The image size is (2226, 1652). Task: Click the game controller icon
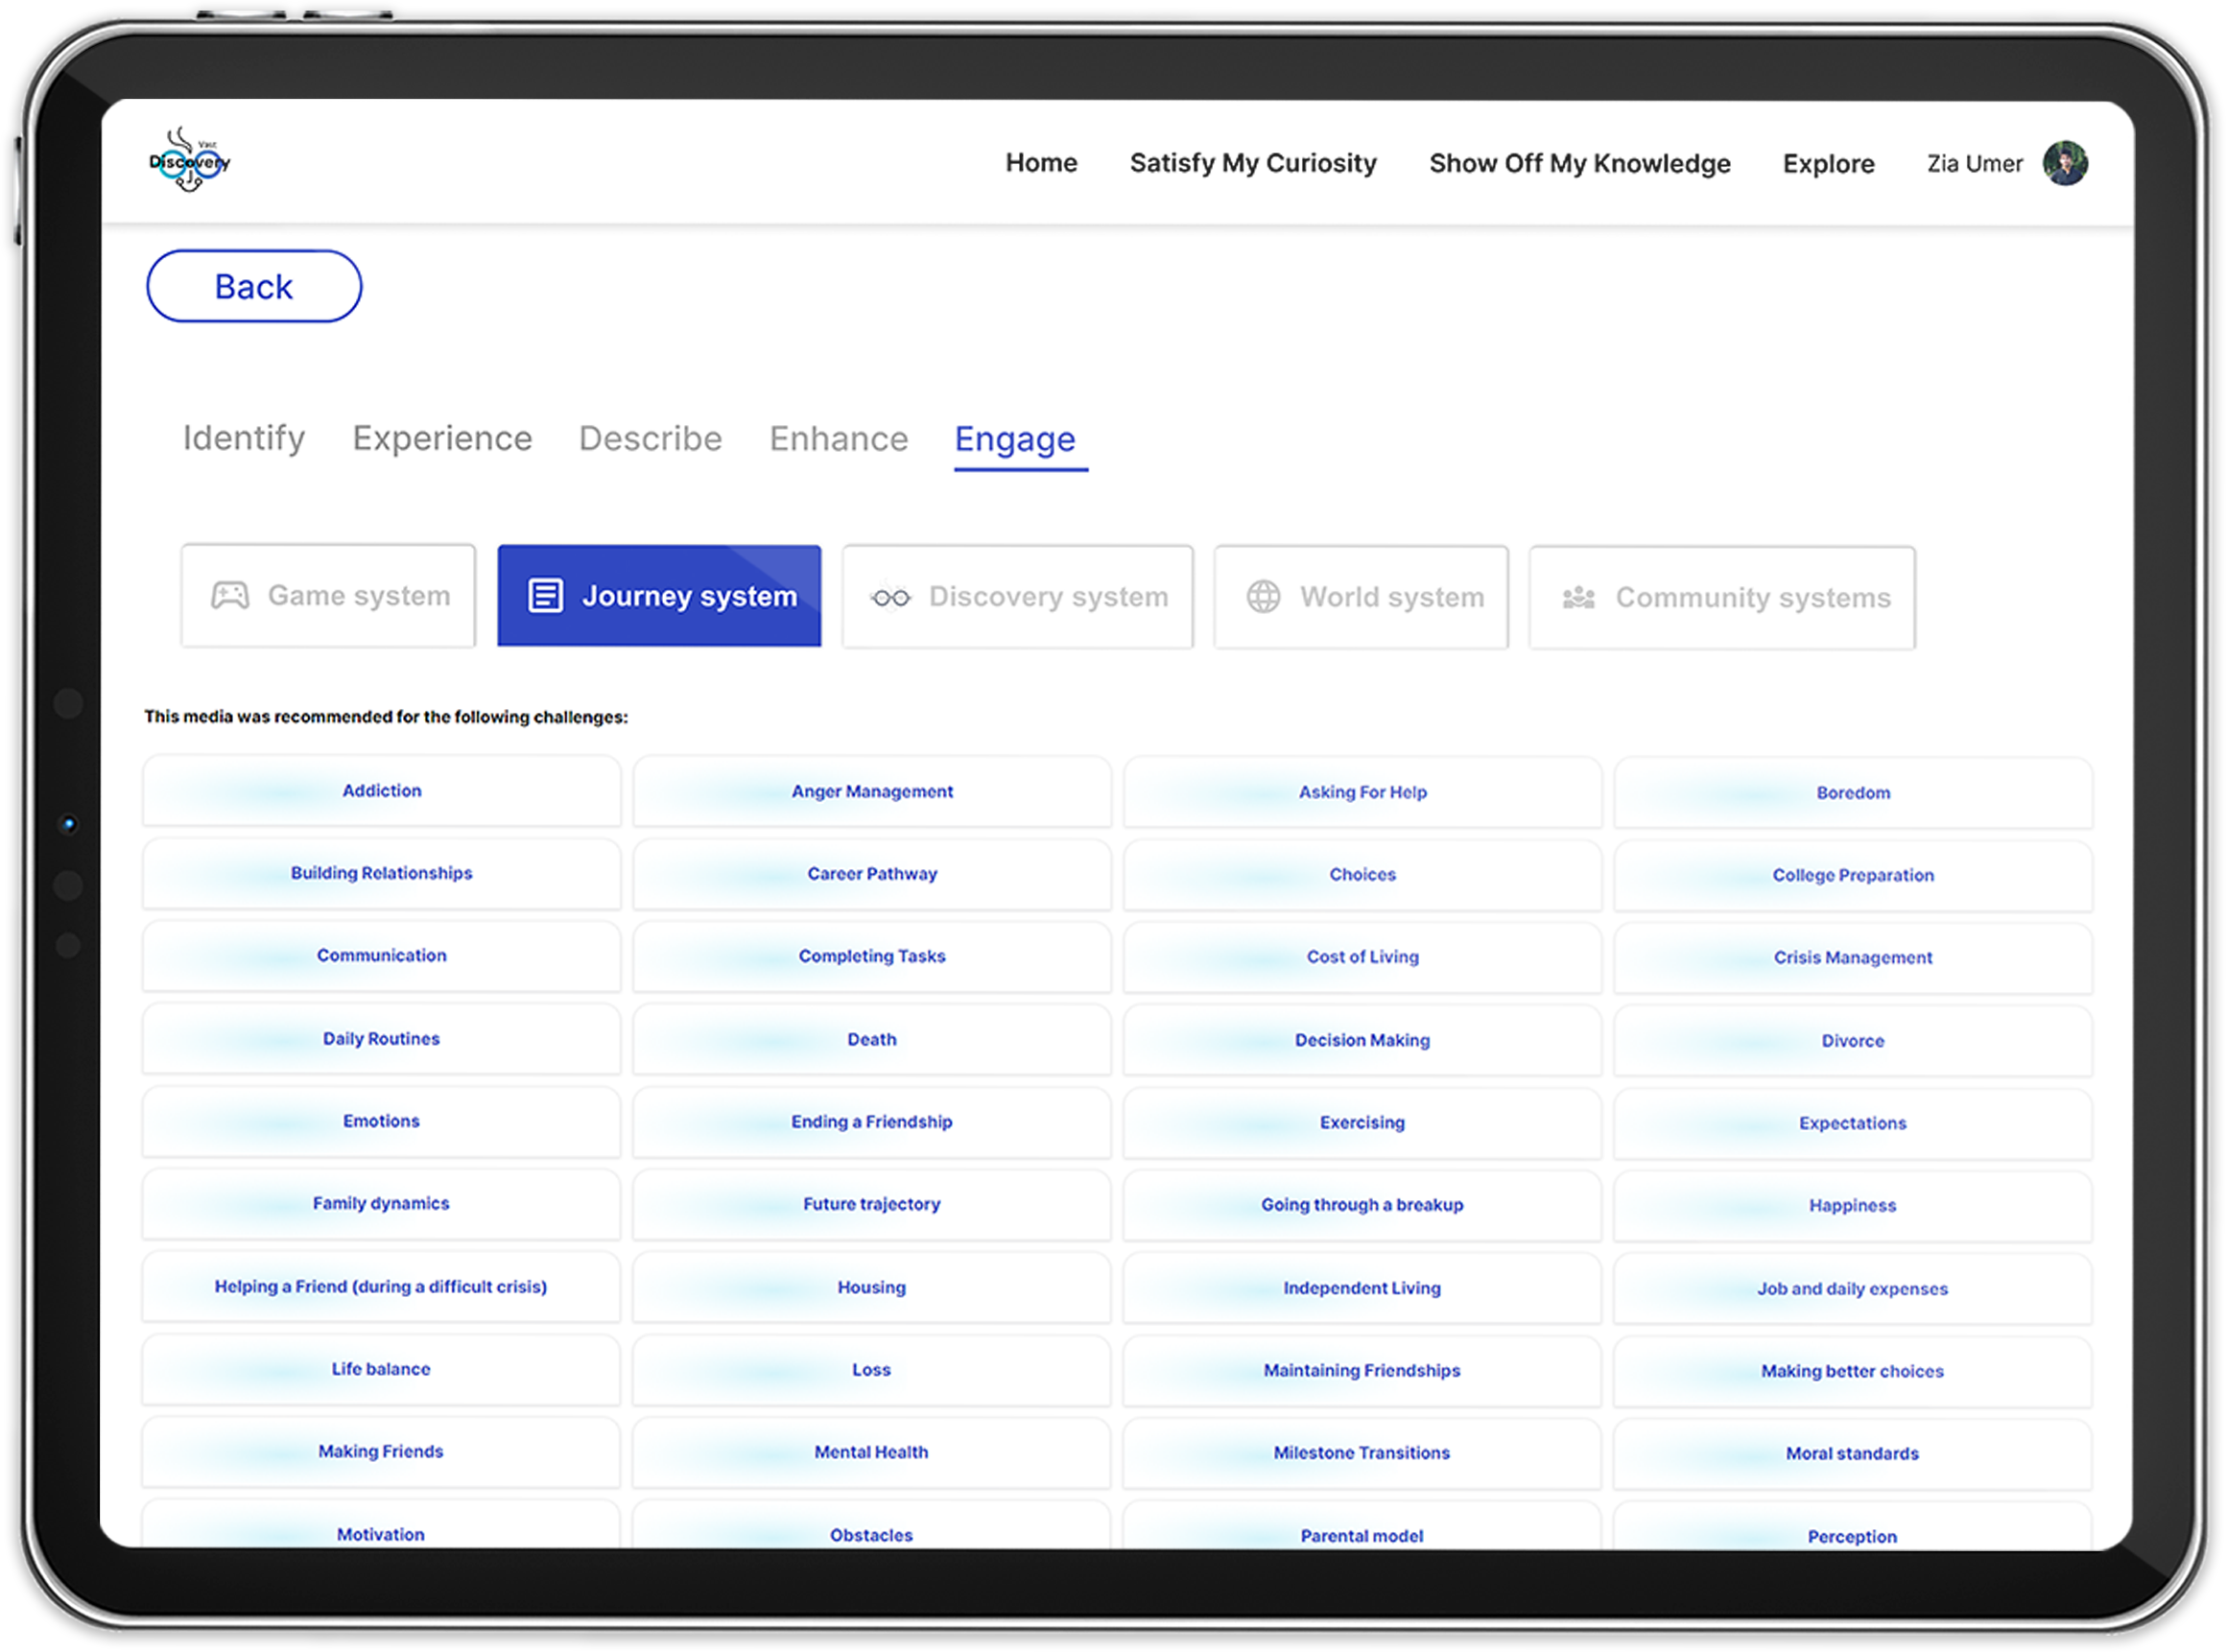(230, 596)
